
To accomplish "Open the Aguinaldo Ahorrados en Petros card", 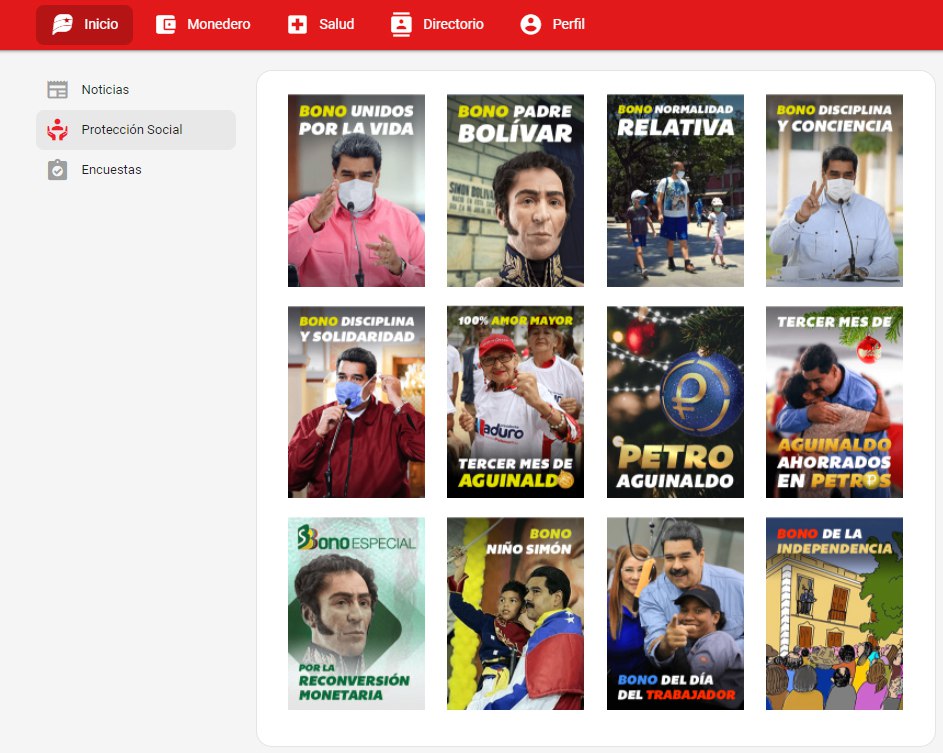I will point(834,402).
